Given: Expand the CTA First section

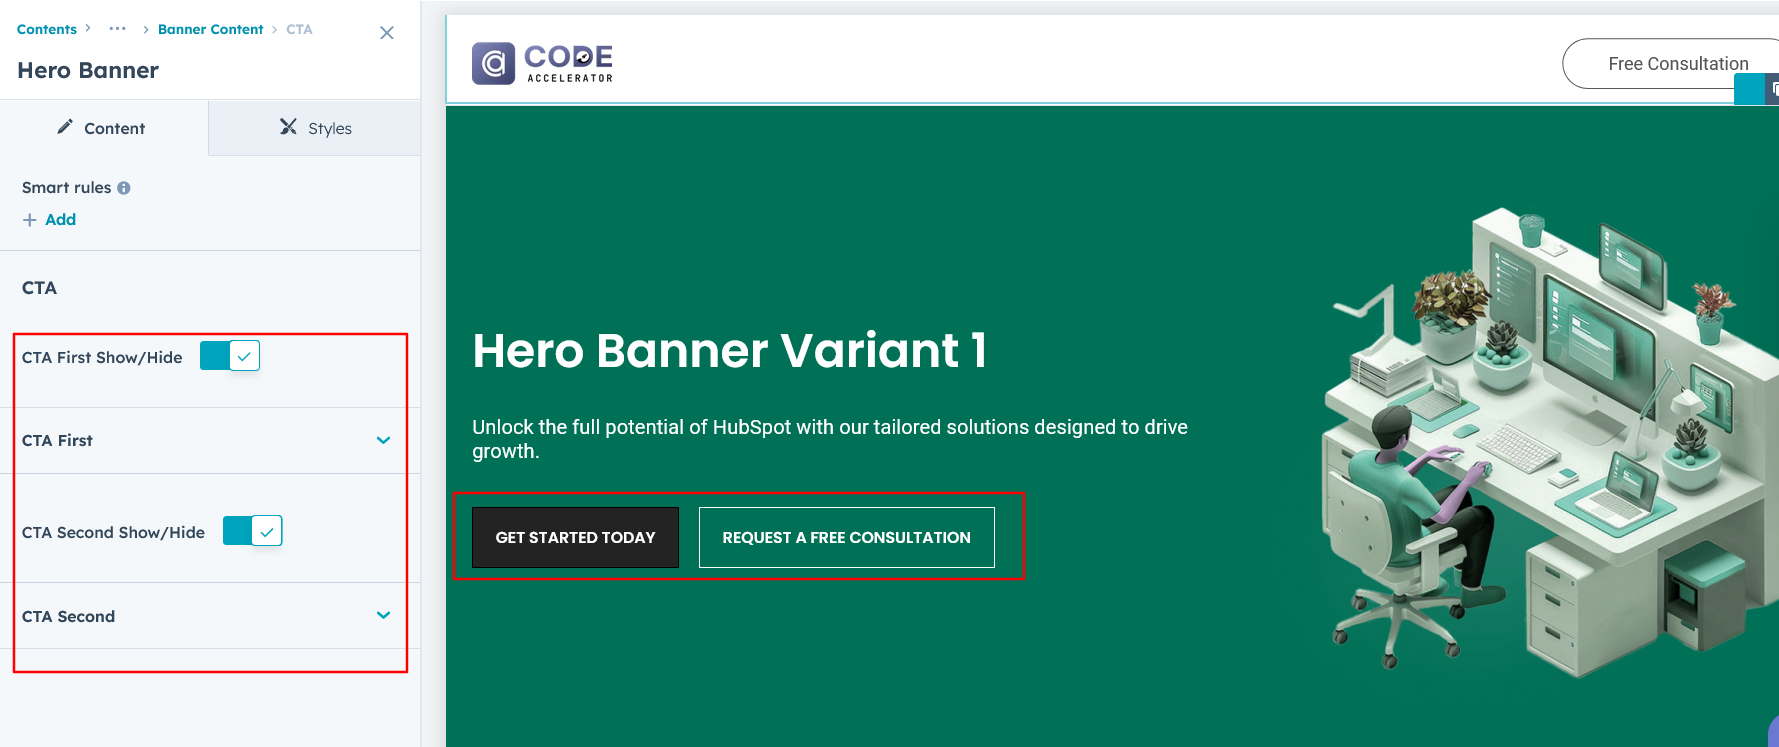Looking at the screenshot, I should (383, 440).
